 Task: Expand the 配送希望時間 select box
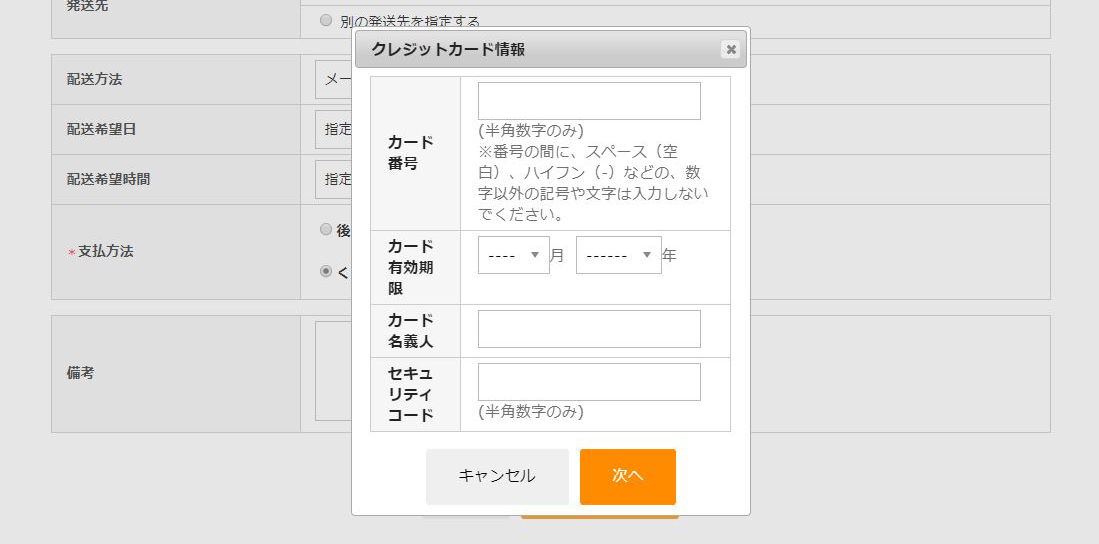334,179
